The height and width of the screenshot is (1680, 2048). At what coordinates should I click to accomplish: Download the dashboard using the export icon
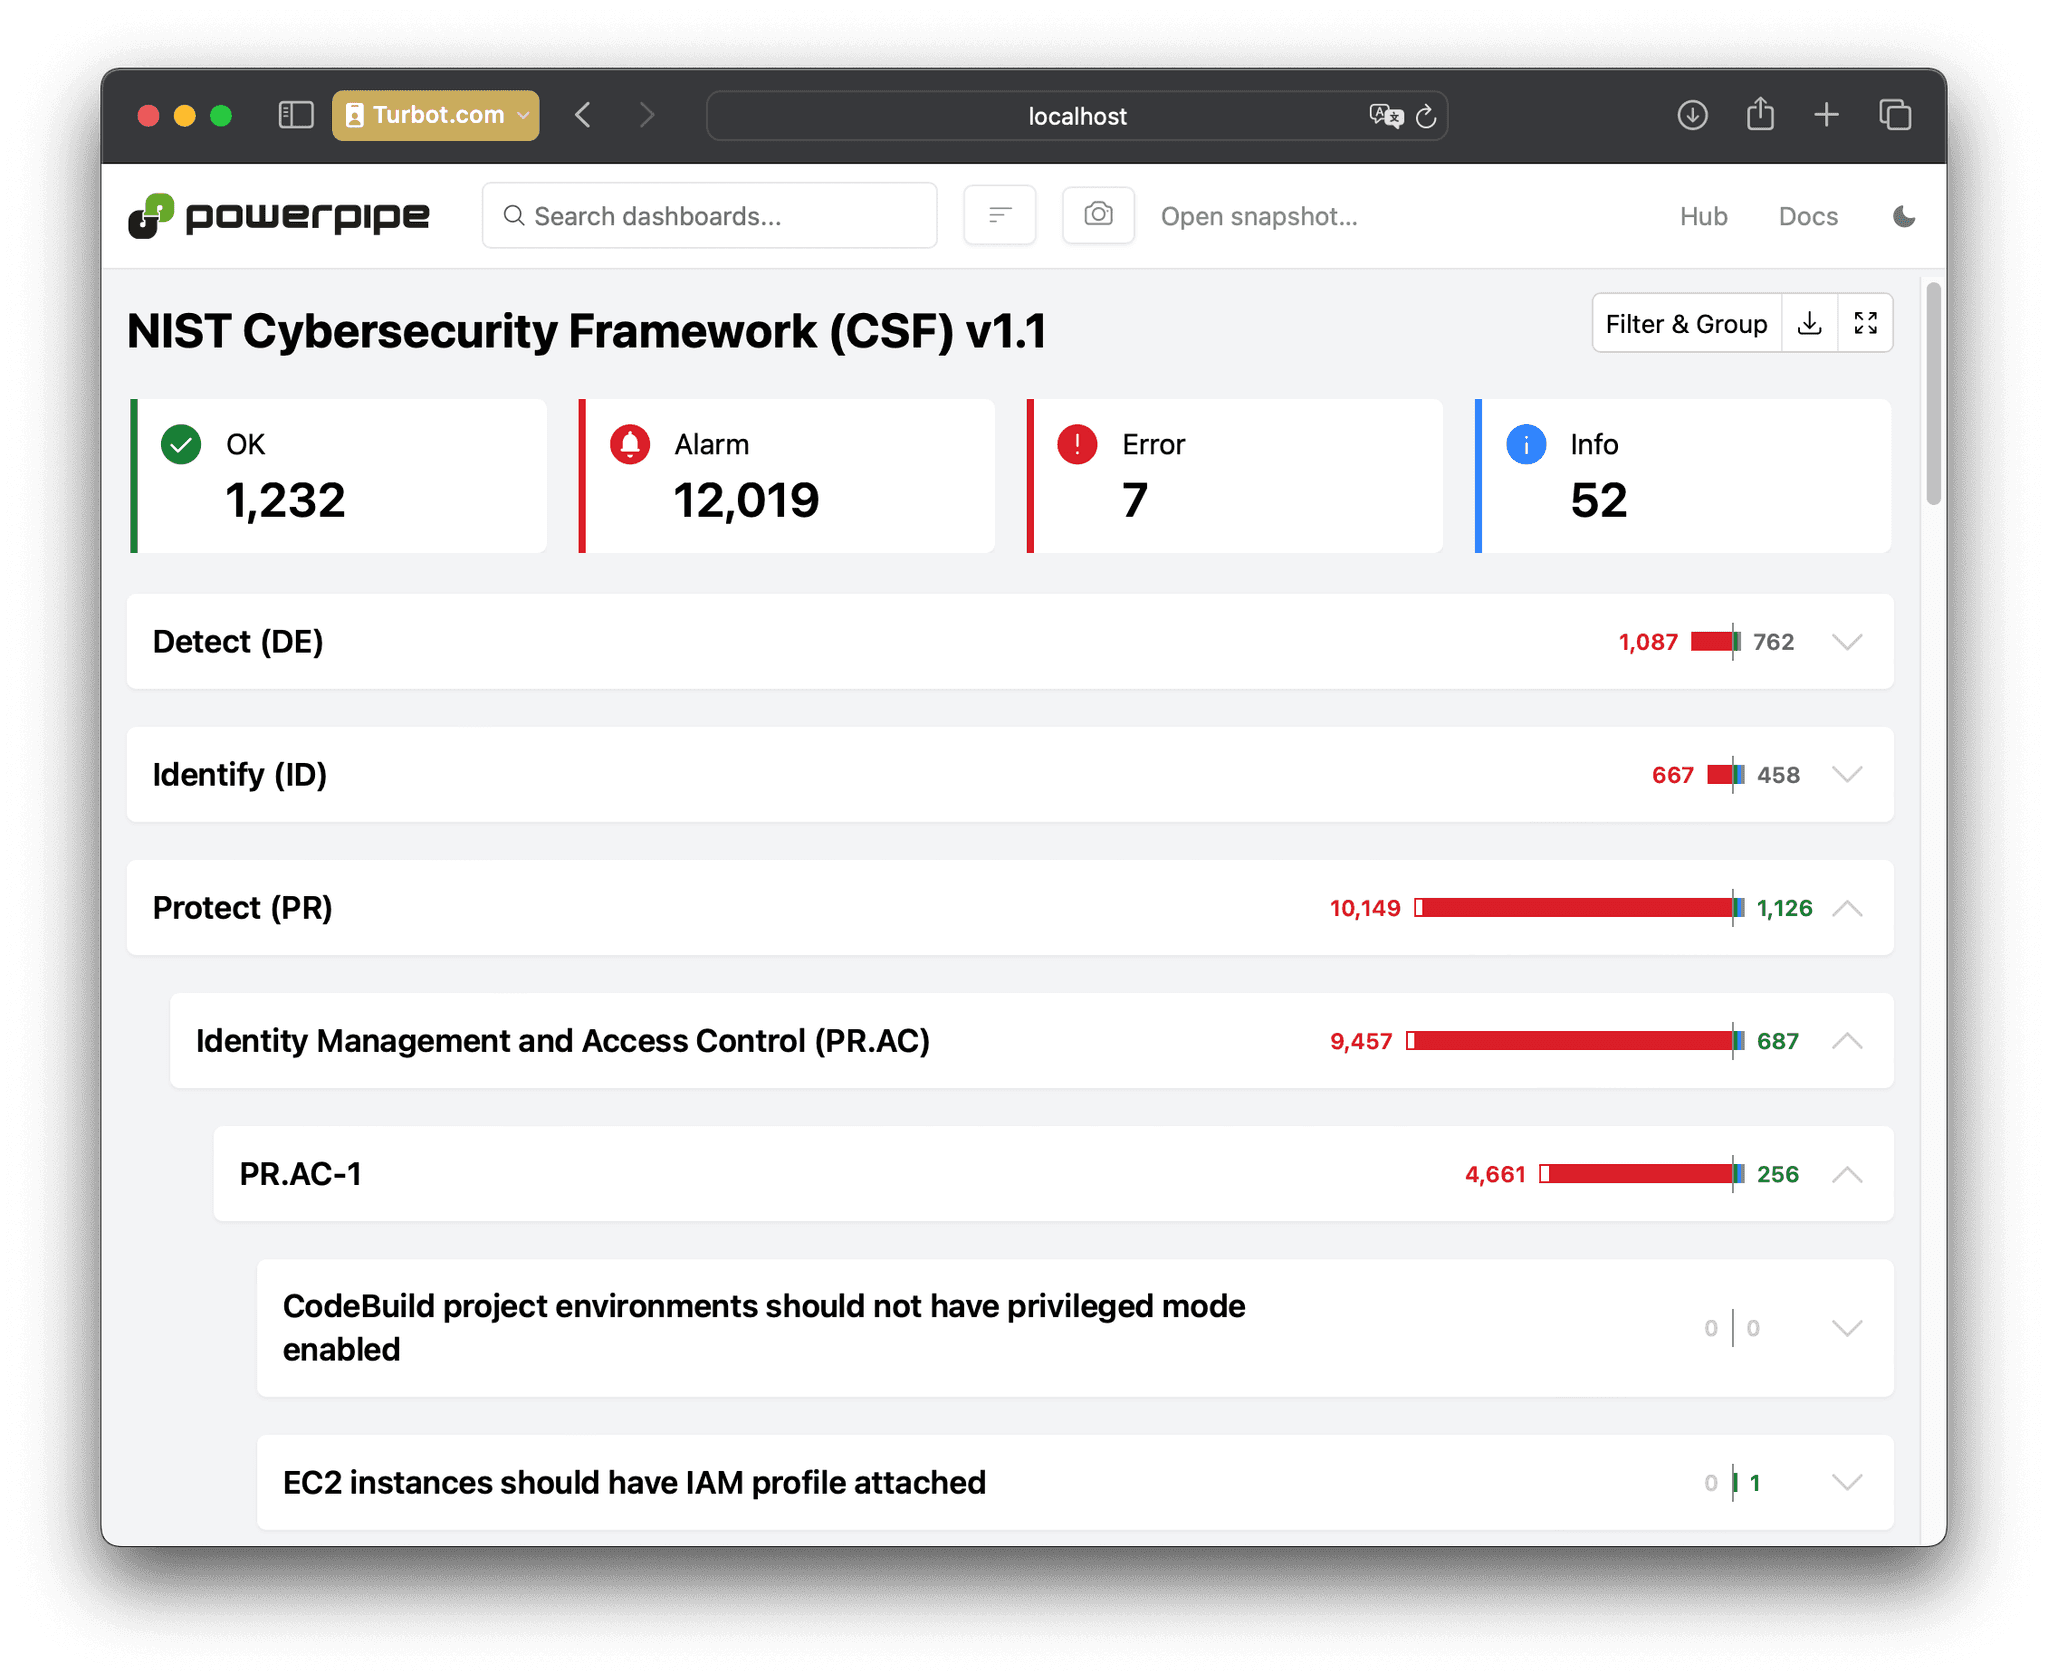1810,323
